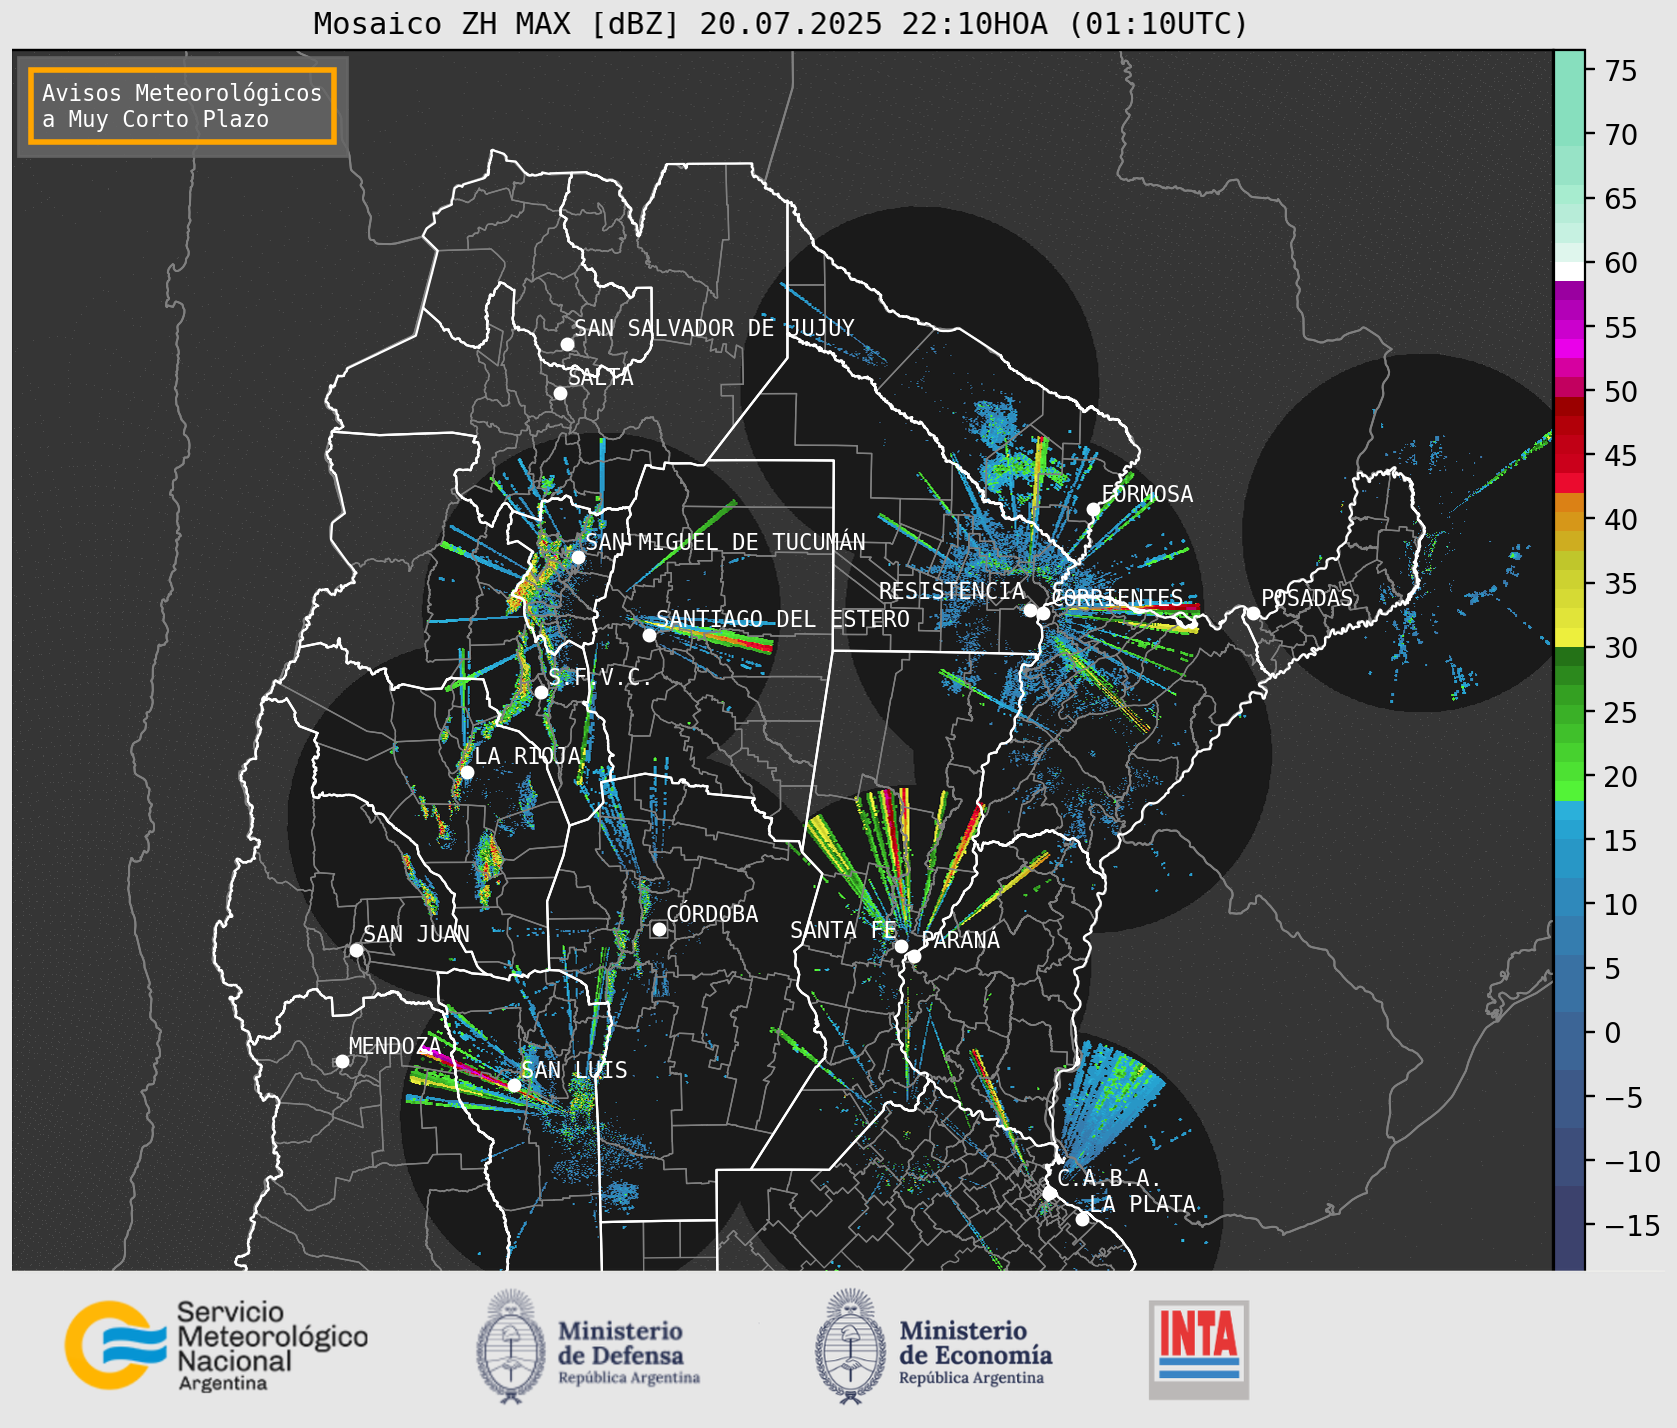1677x1428 pixels.
Task: Click the orange 40 dBZ colorbar band
Action: click(1569, 521)
